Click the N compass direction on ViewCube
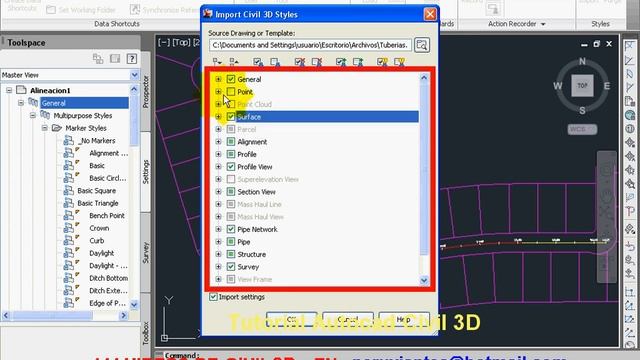 point(582,61)
